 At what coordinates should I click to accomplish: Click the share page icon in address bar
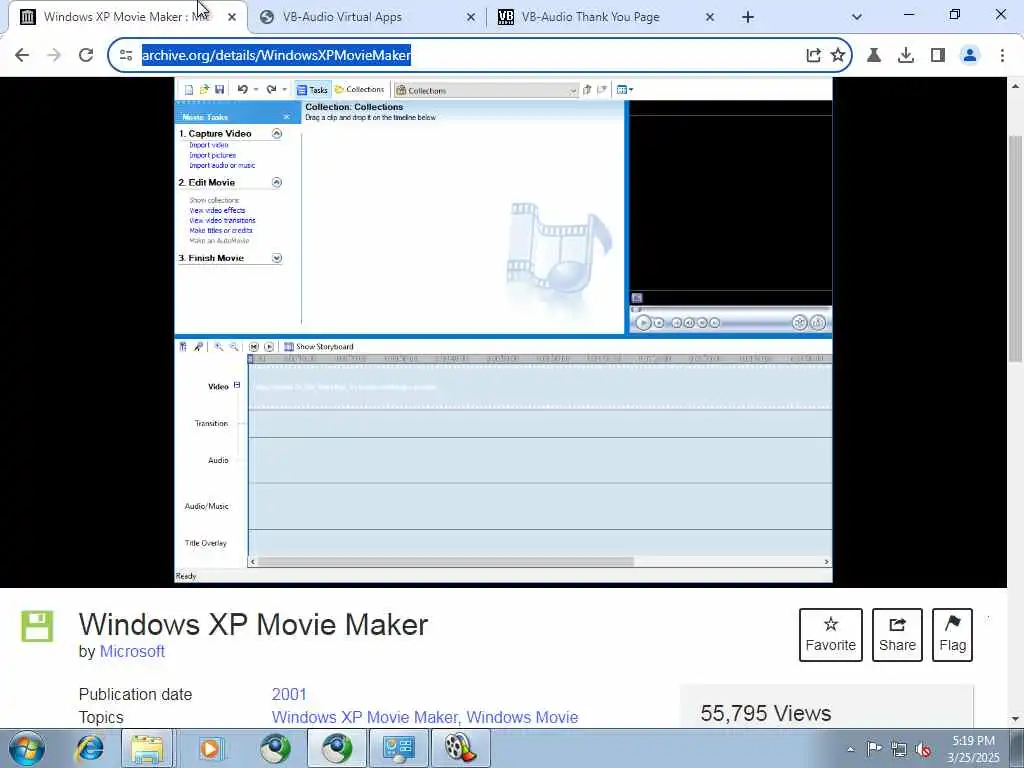(813, 56)
